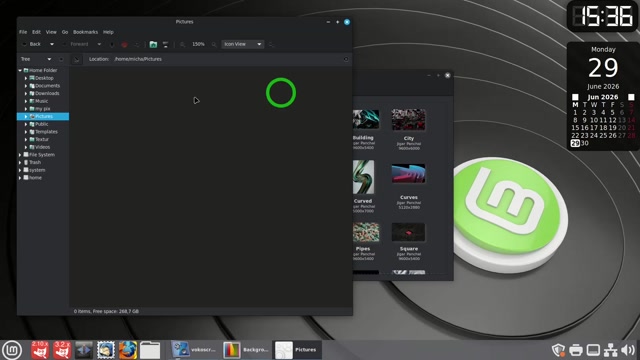Switch to the Background taskbar window
This screenshot has height=360, width=640.
[246, 350]
